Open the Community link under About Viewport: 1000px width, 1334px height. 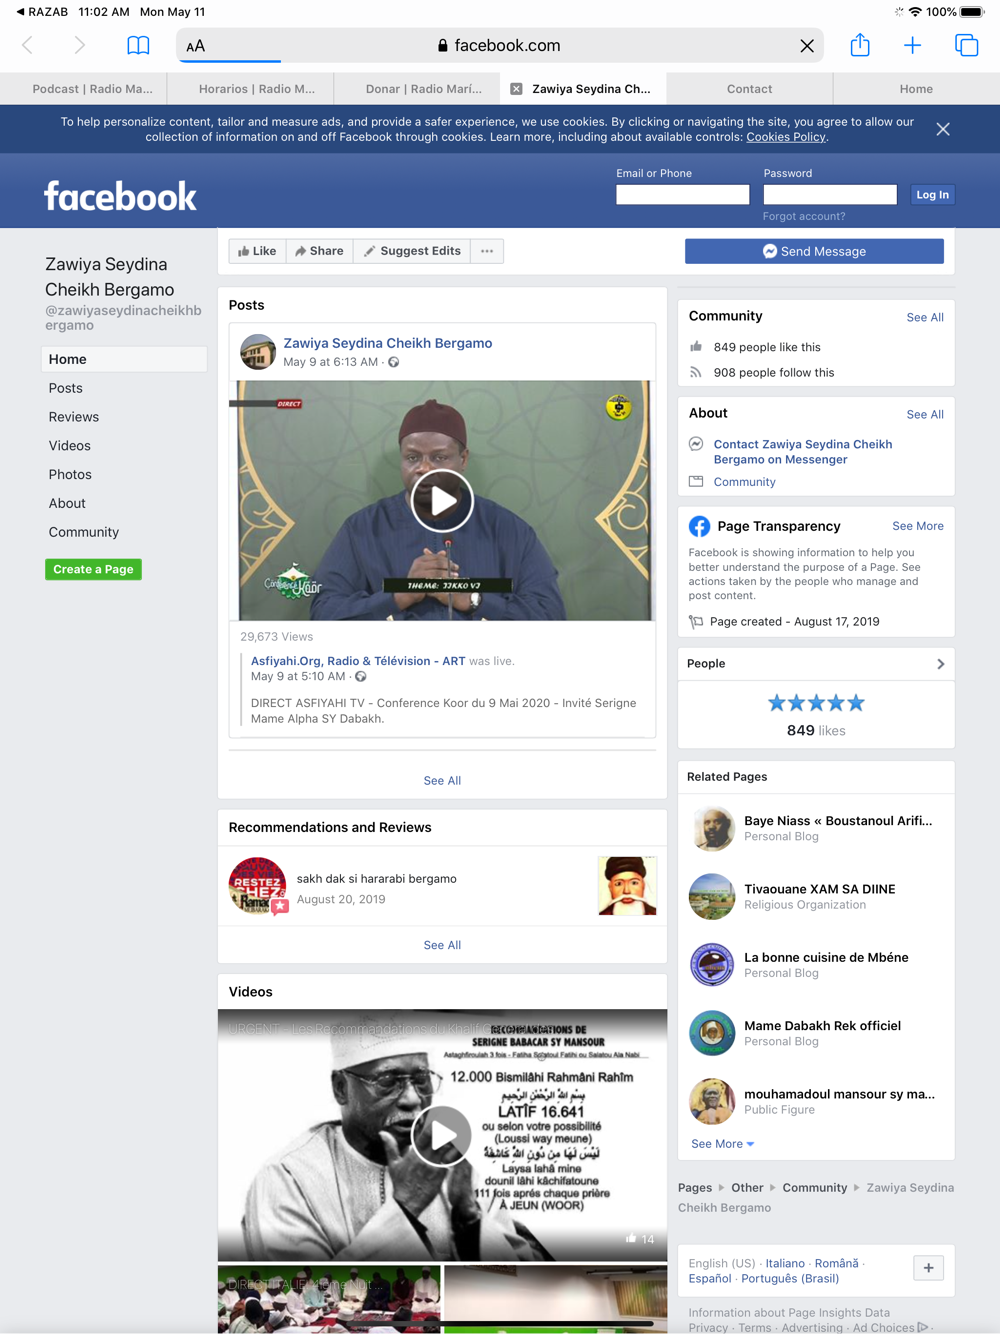(x=744, y=482)
